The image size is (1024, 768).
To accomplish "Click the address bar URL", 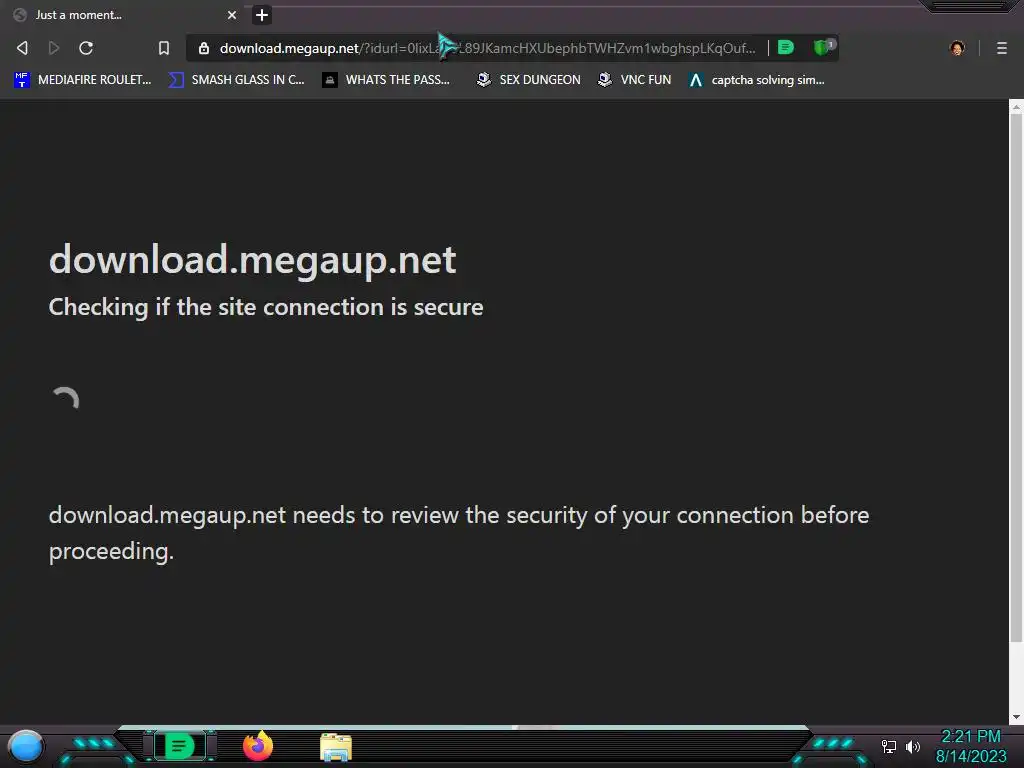I will pyautogui.click(x=487, y=48).
